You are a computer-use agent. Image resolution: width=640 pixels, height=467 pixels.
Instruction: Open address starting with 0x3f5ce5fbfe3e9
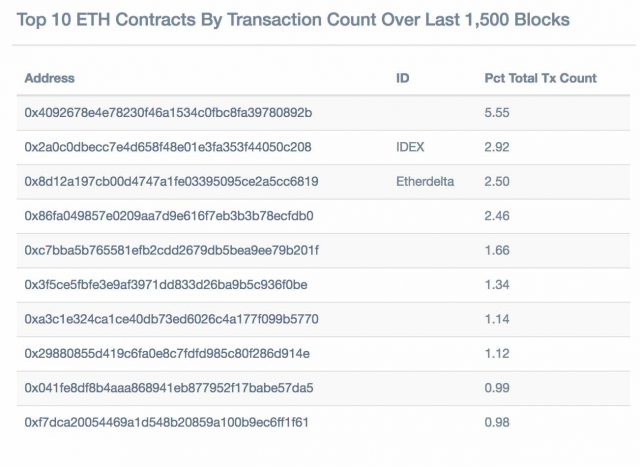(x=166, y=285)
